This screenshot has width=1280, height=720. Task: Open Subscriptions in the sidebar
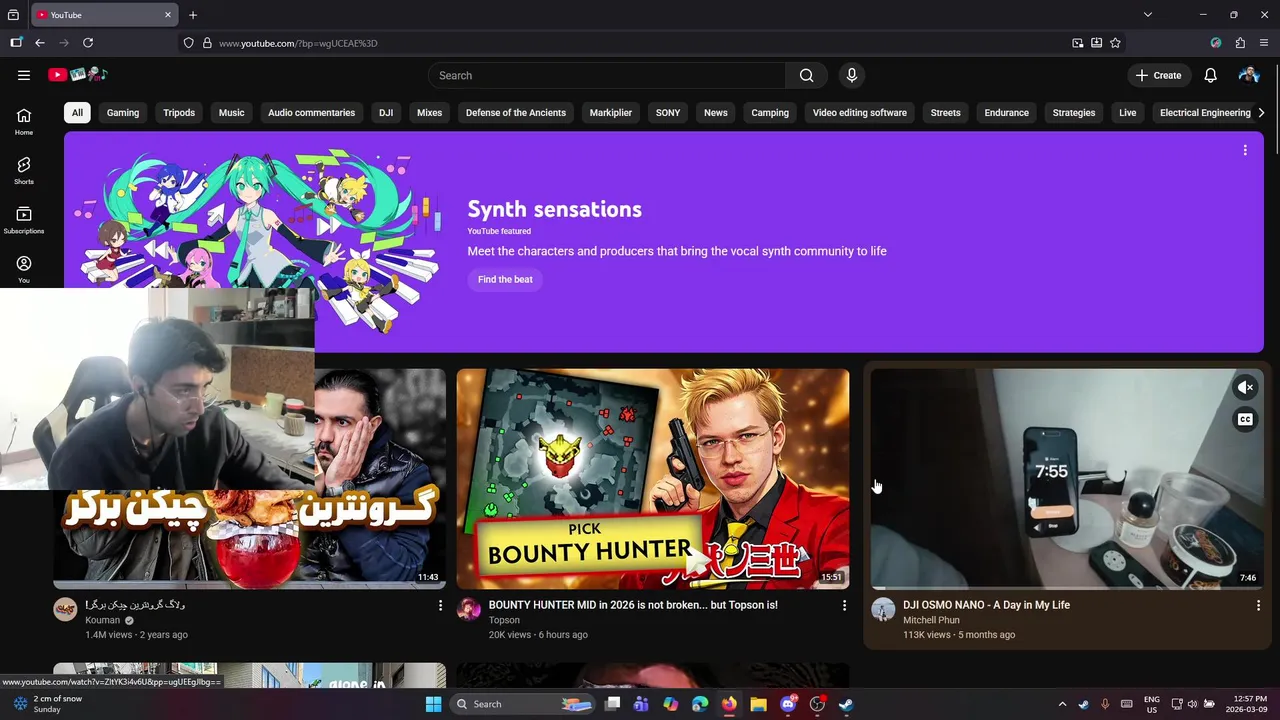coord(24,220)
